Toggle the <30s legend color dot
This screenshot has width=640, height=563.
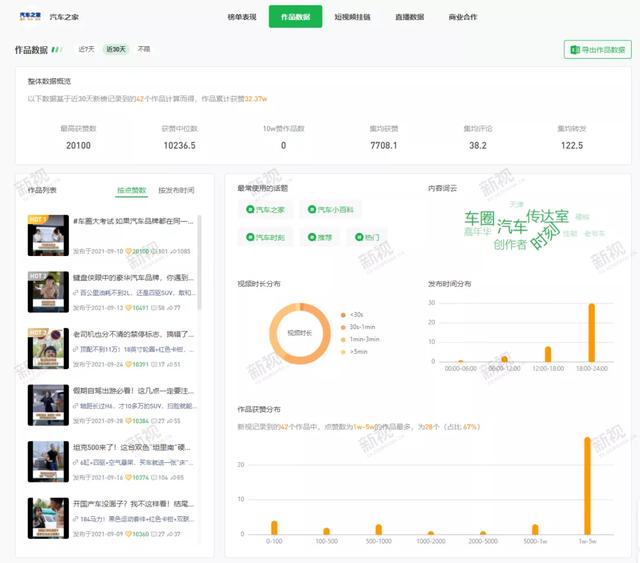(x=343, y=314)
